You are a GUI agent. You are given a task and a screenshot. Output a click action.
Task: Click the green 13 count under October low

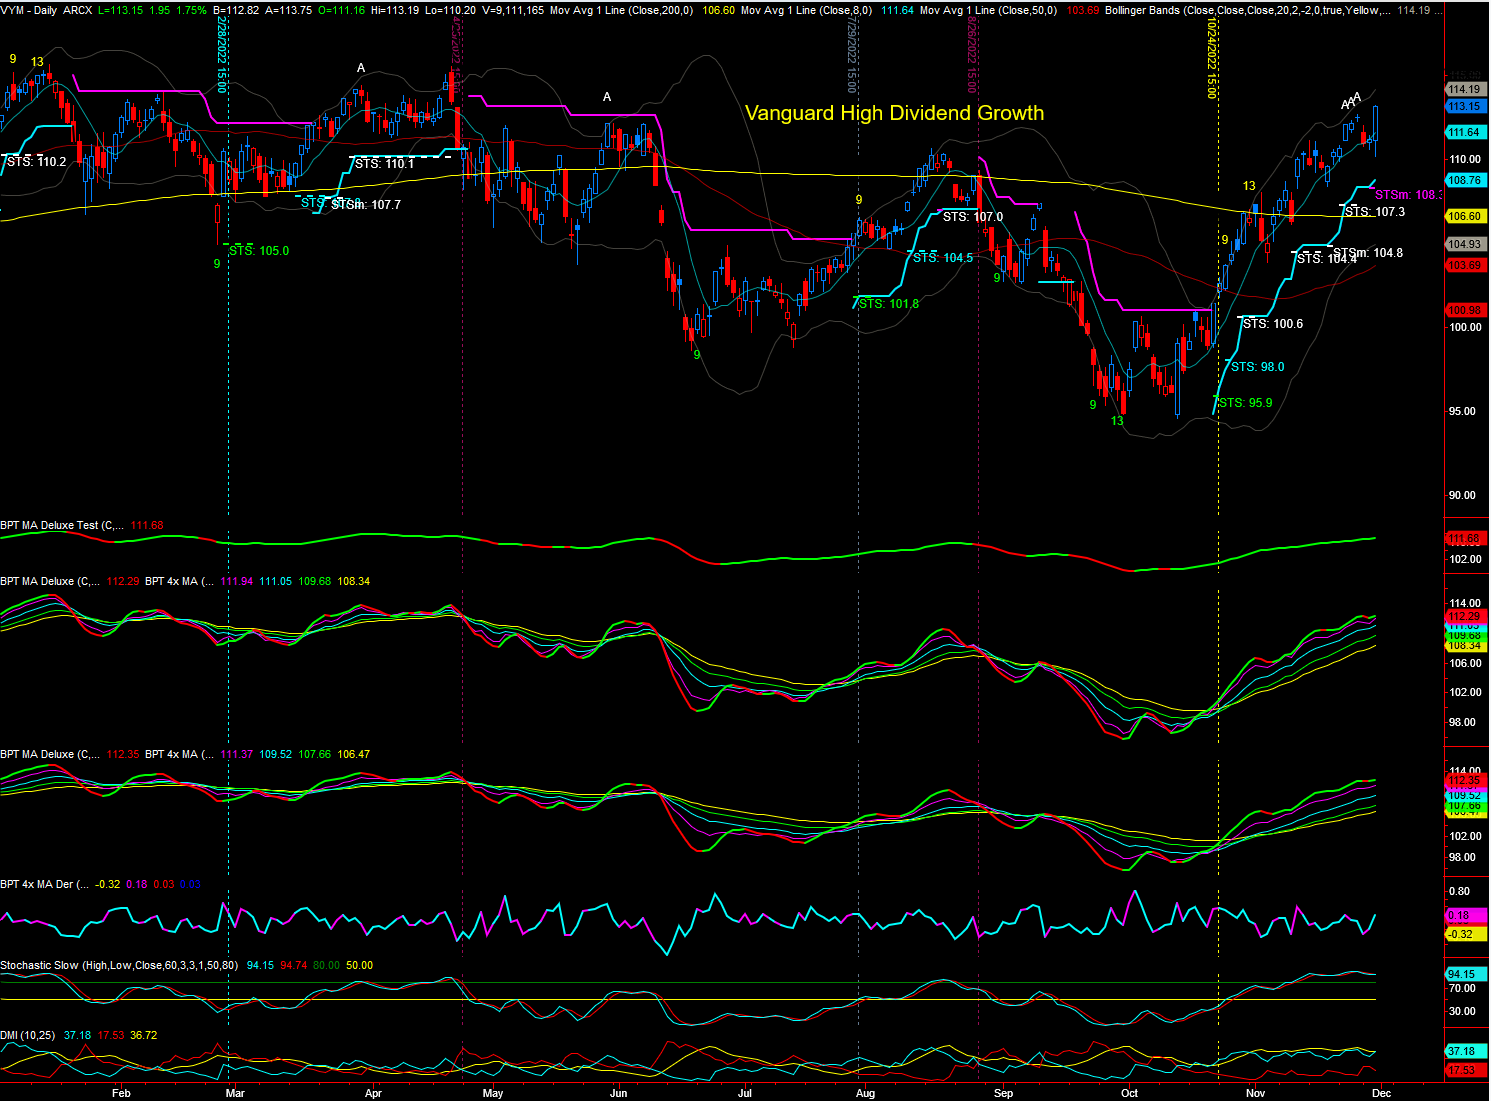(x=1117, y=421)
